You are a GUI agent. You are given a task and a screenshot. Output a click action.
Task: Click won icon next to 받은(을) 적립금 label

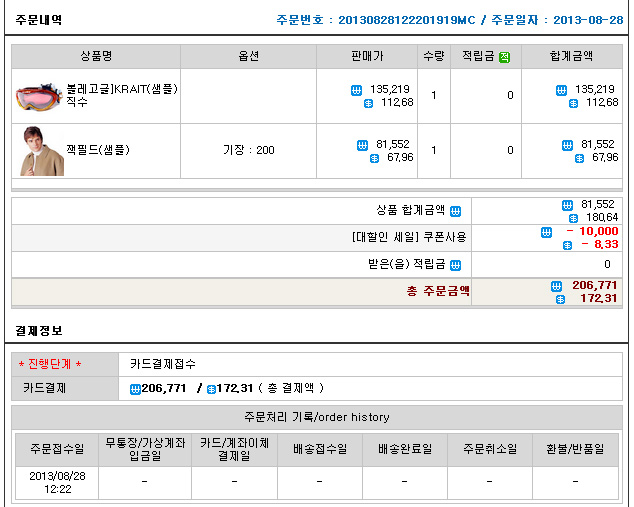pos(455,265)
